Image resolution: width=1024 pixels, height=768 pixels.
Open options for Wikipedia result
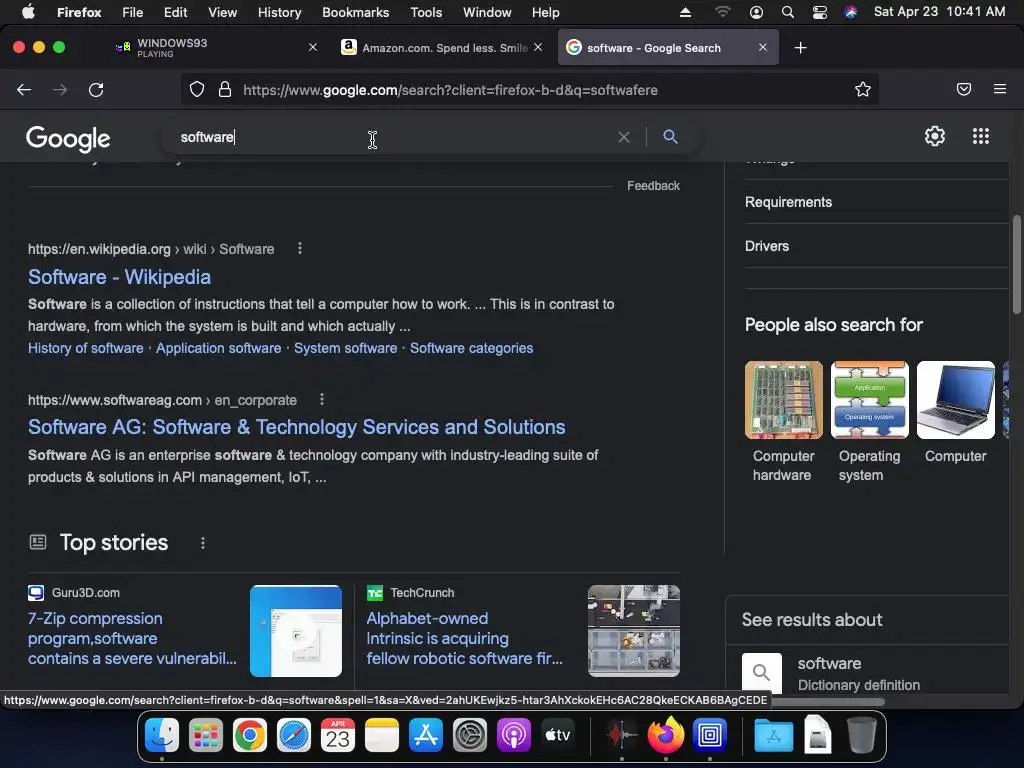point(300,248)
